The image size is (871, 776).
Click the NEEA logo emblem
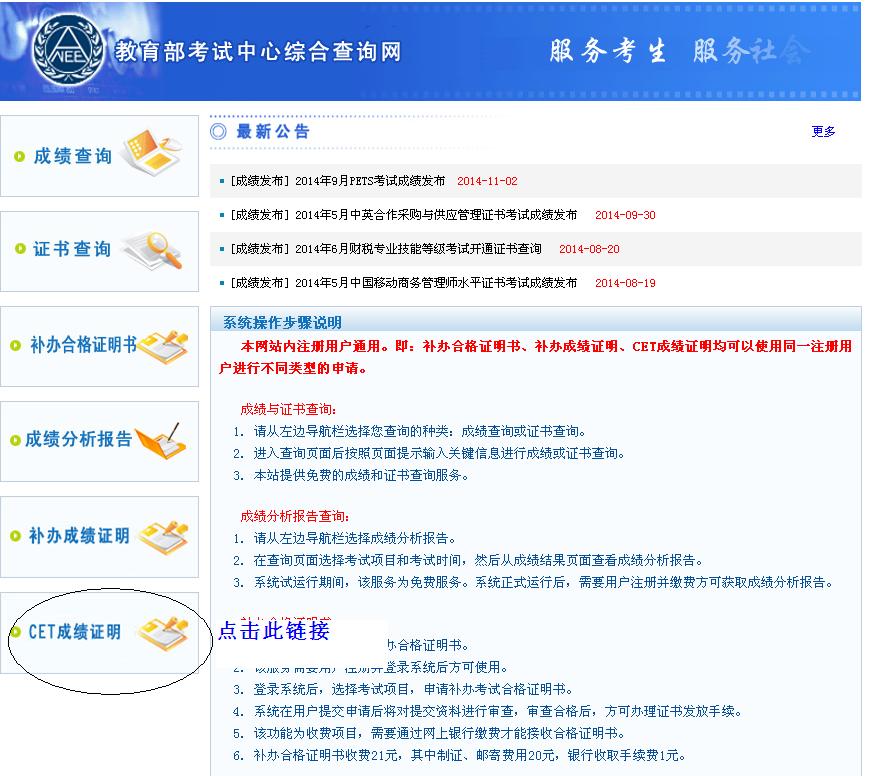point(68,50)
